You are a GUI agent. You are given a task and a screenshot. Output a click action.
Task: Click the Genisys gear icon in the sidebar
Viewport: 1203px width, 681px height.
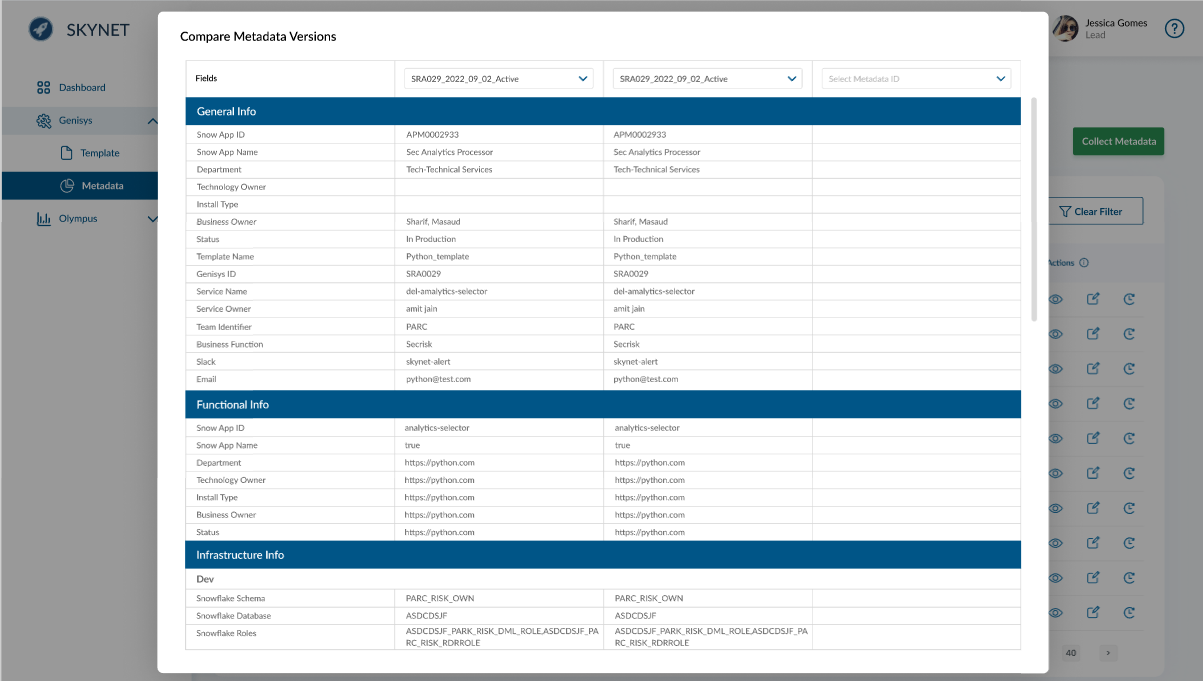tap(43, 121)
